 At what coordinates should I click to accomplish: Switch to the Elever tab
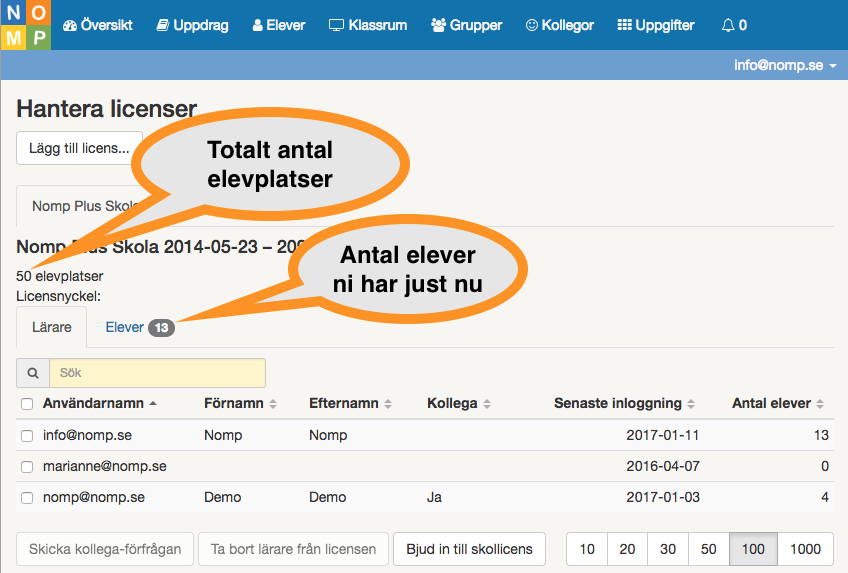138,327
